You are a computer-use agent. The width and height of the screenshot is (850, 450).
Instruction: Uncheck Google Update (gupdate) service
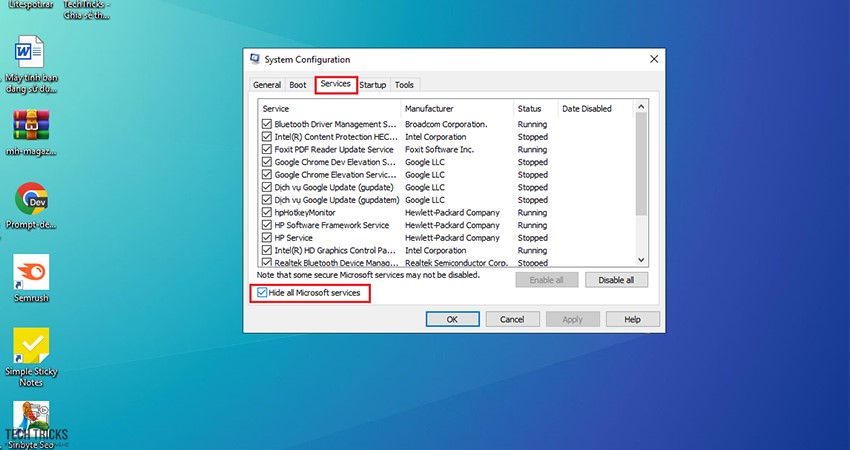[x=267, y=187]
